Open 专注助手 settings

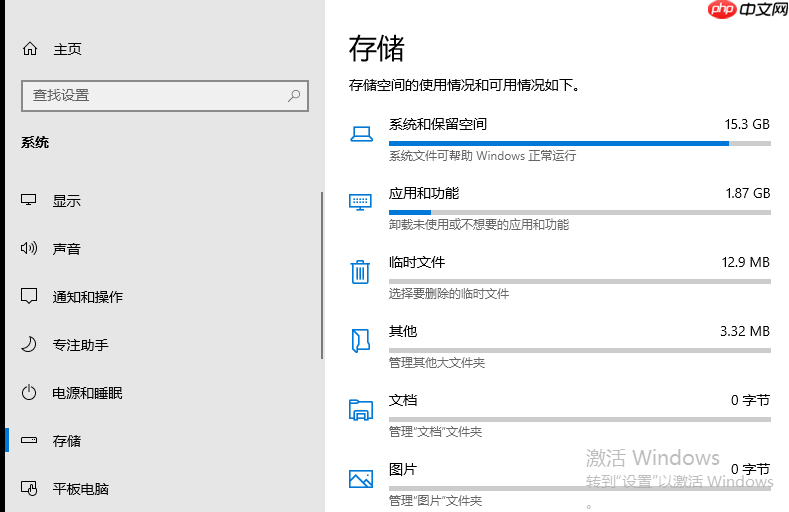[81, 345]
